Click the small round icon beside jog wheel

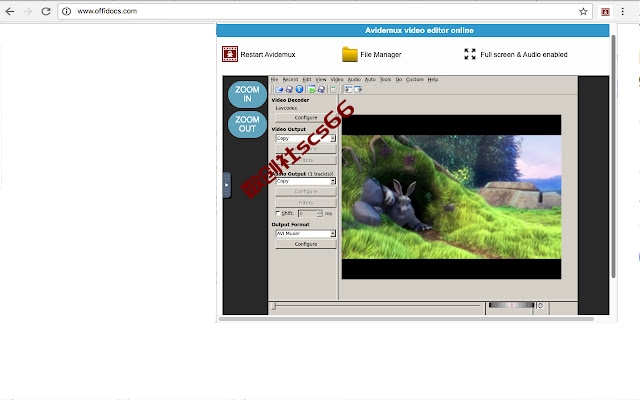tap(540, 306)
